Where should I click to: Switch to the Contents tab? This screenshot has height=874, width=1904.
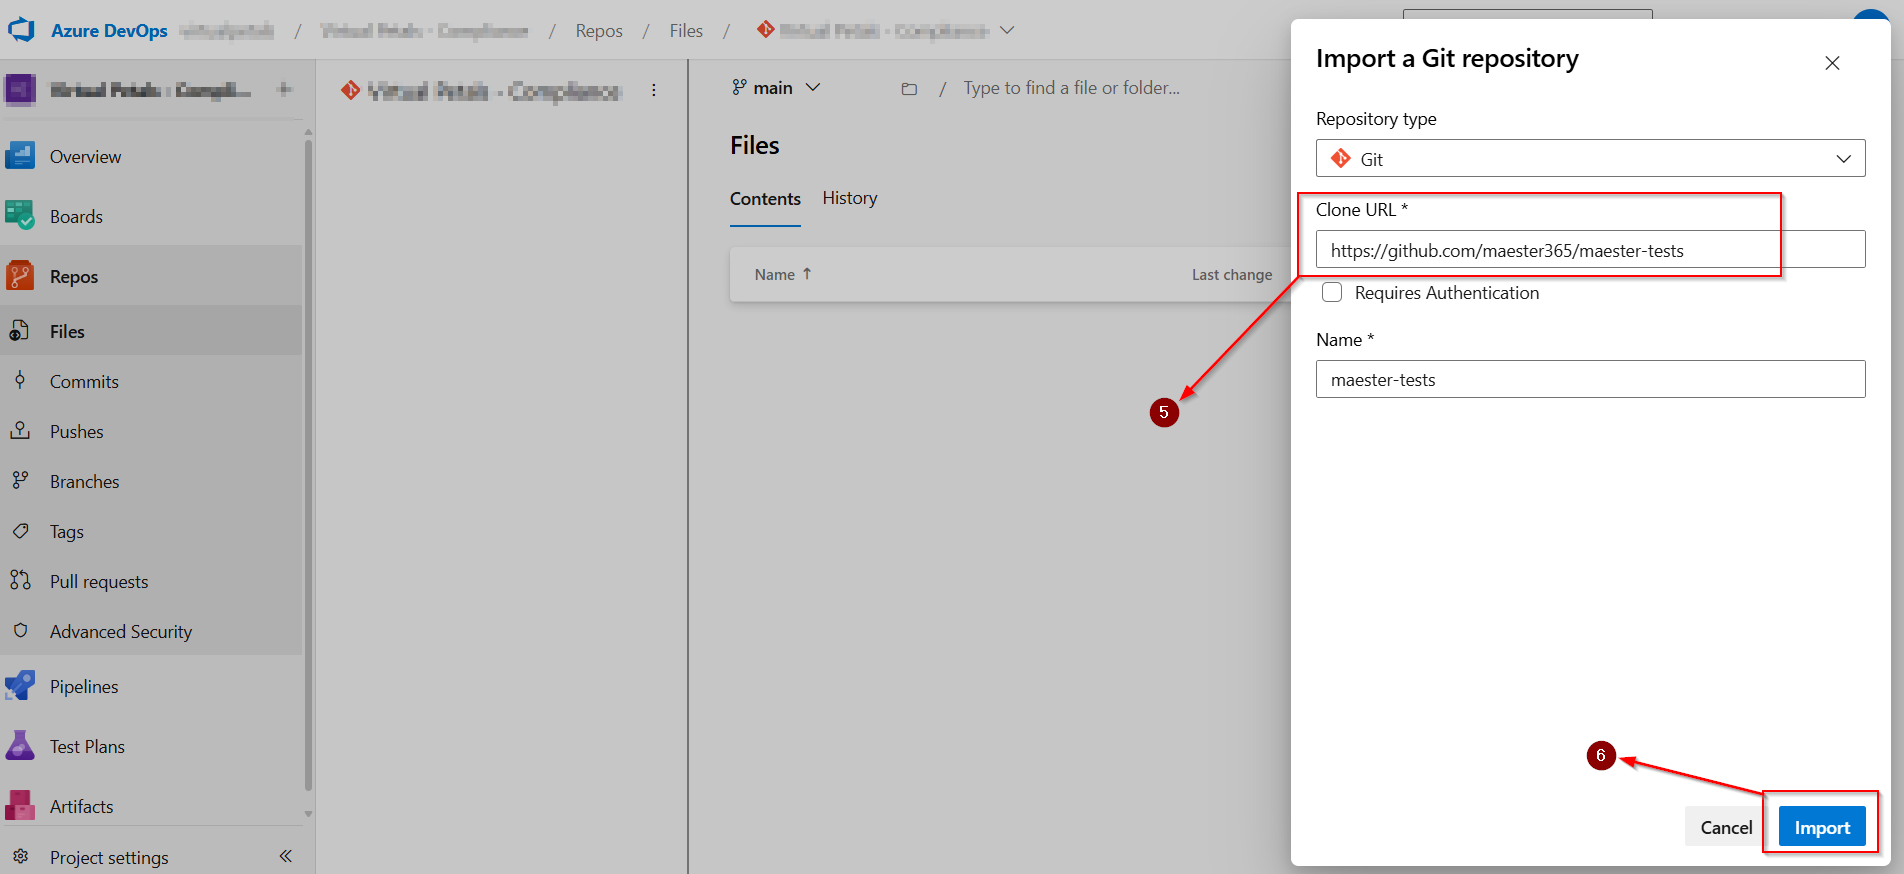[x=765, y=199]
